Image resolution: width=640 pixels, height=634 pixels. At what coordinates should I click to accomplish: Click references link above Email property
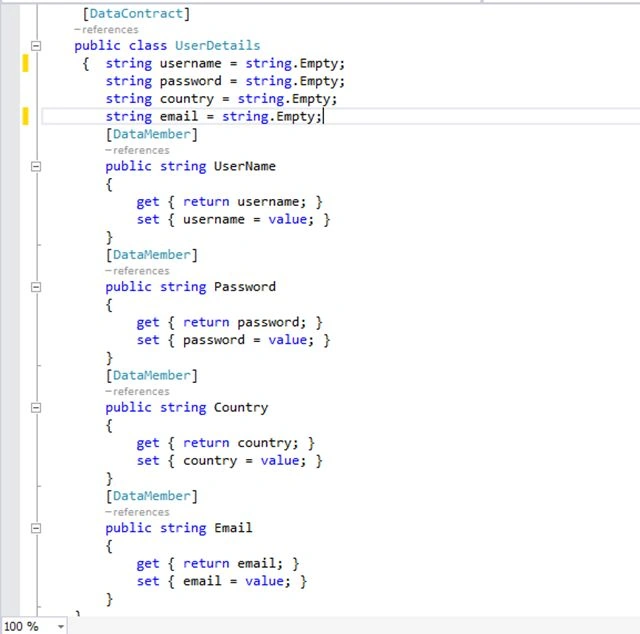138,512
